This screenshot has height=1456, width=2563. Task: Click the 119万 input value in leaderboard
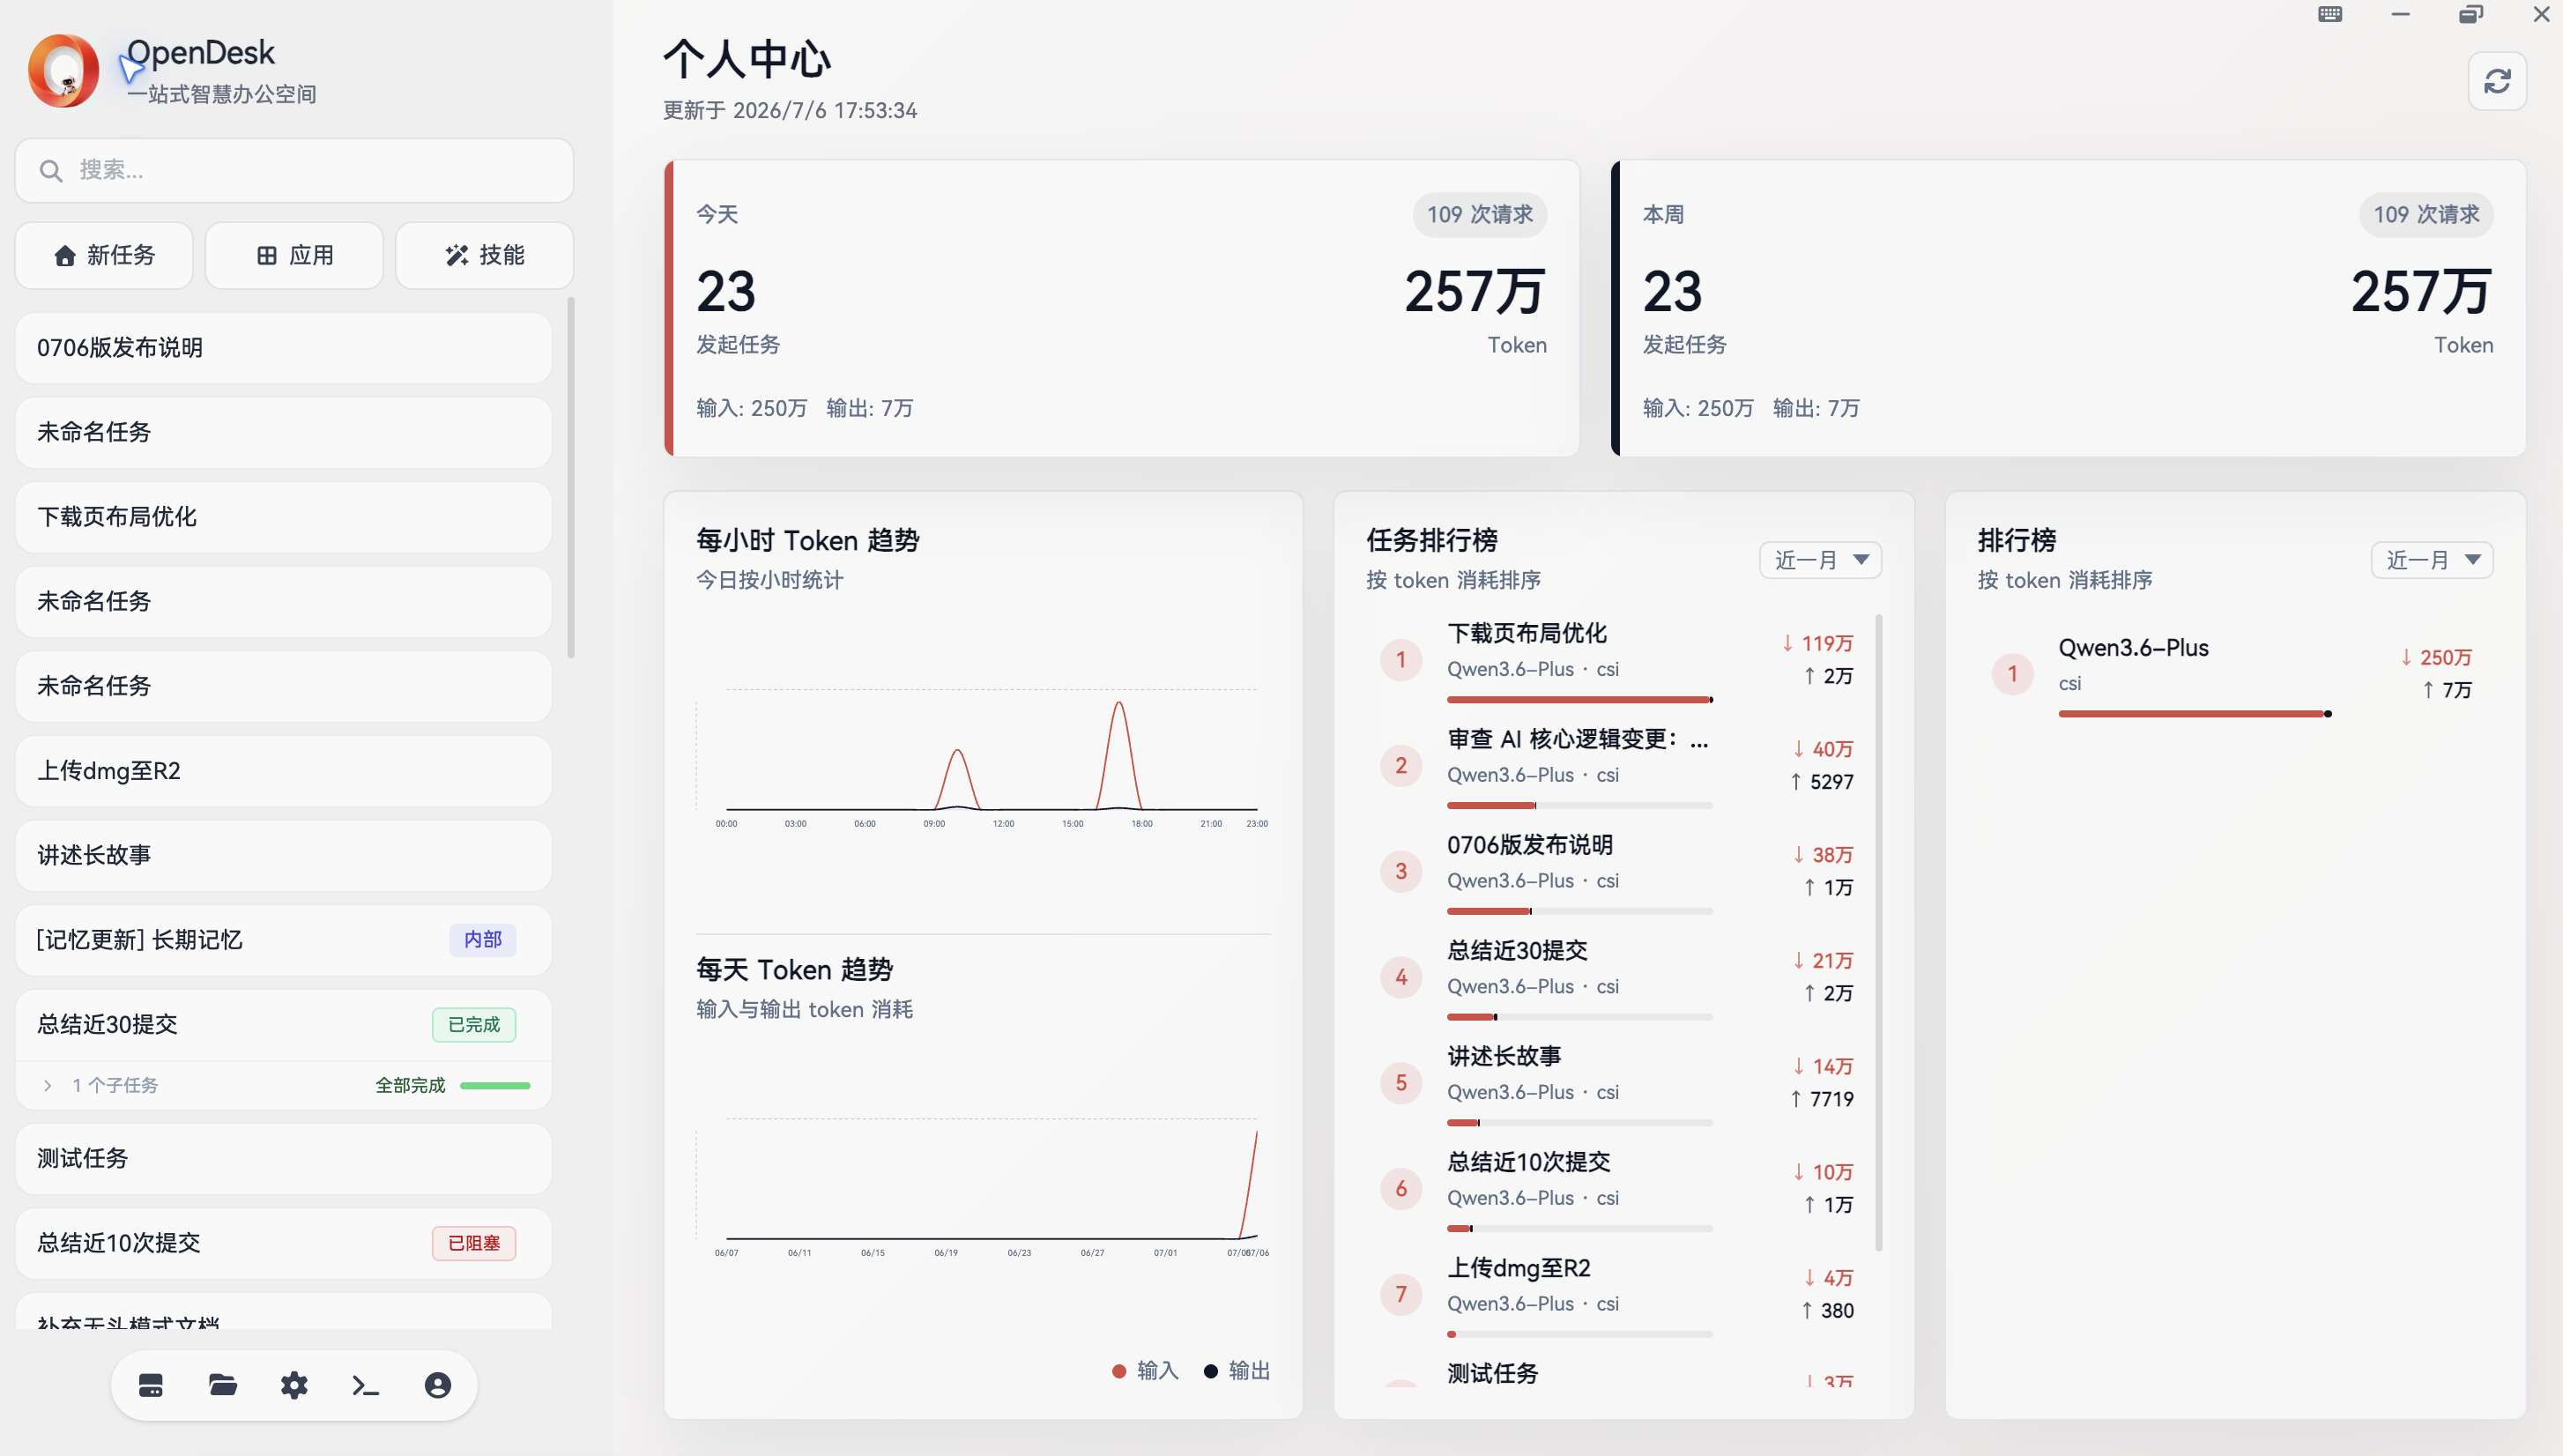[1818, 643]
